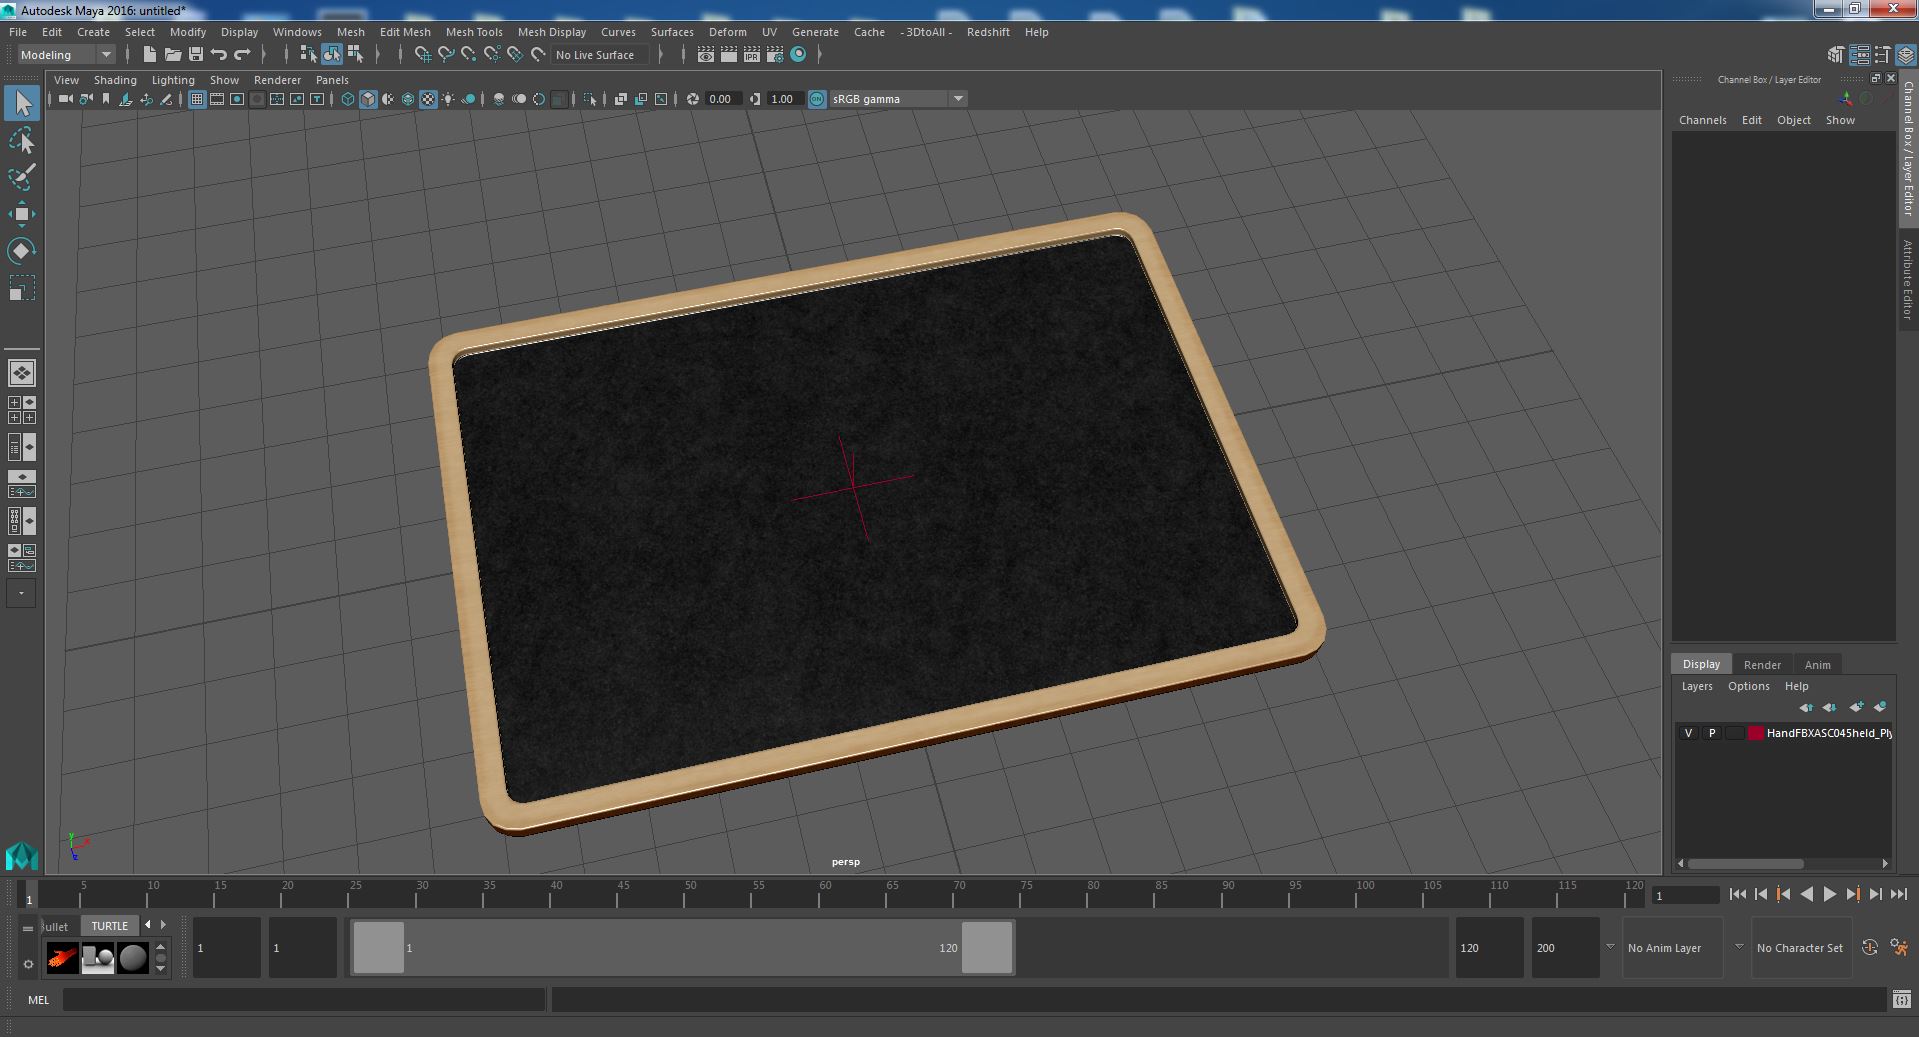Viewport: 1919px width, 1037px height.
Task: Render the current frame
Action: (x=729, y=55)
